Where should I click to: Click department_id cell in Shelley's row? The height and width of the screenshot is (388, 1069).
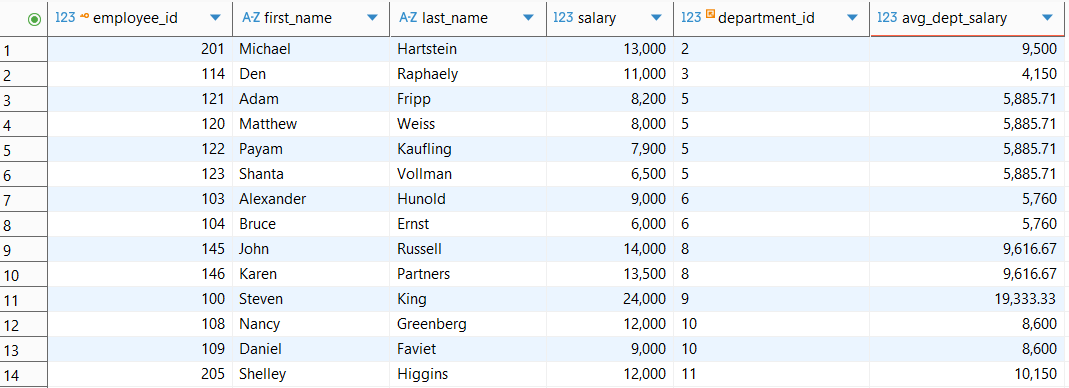772,374
